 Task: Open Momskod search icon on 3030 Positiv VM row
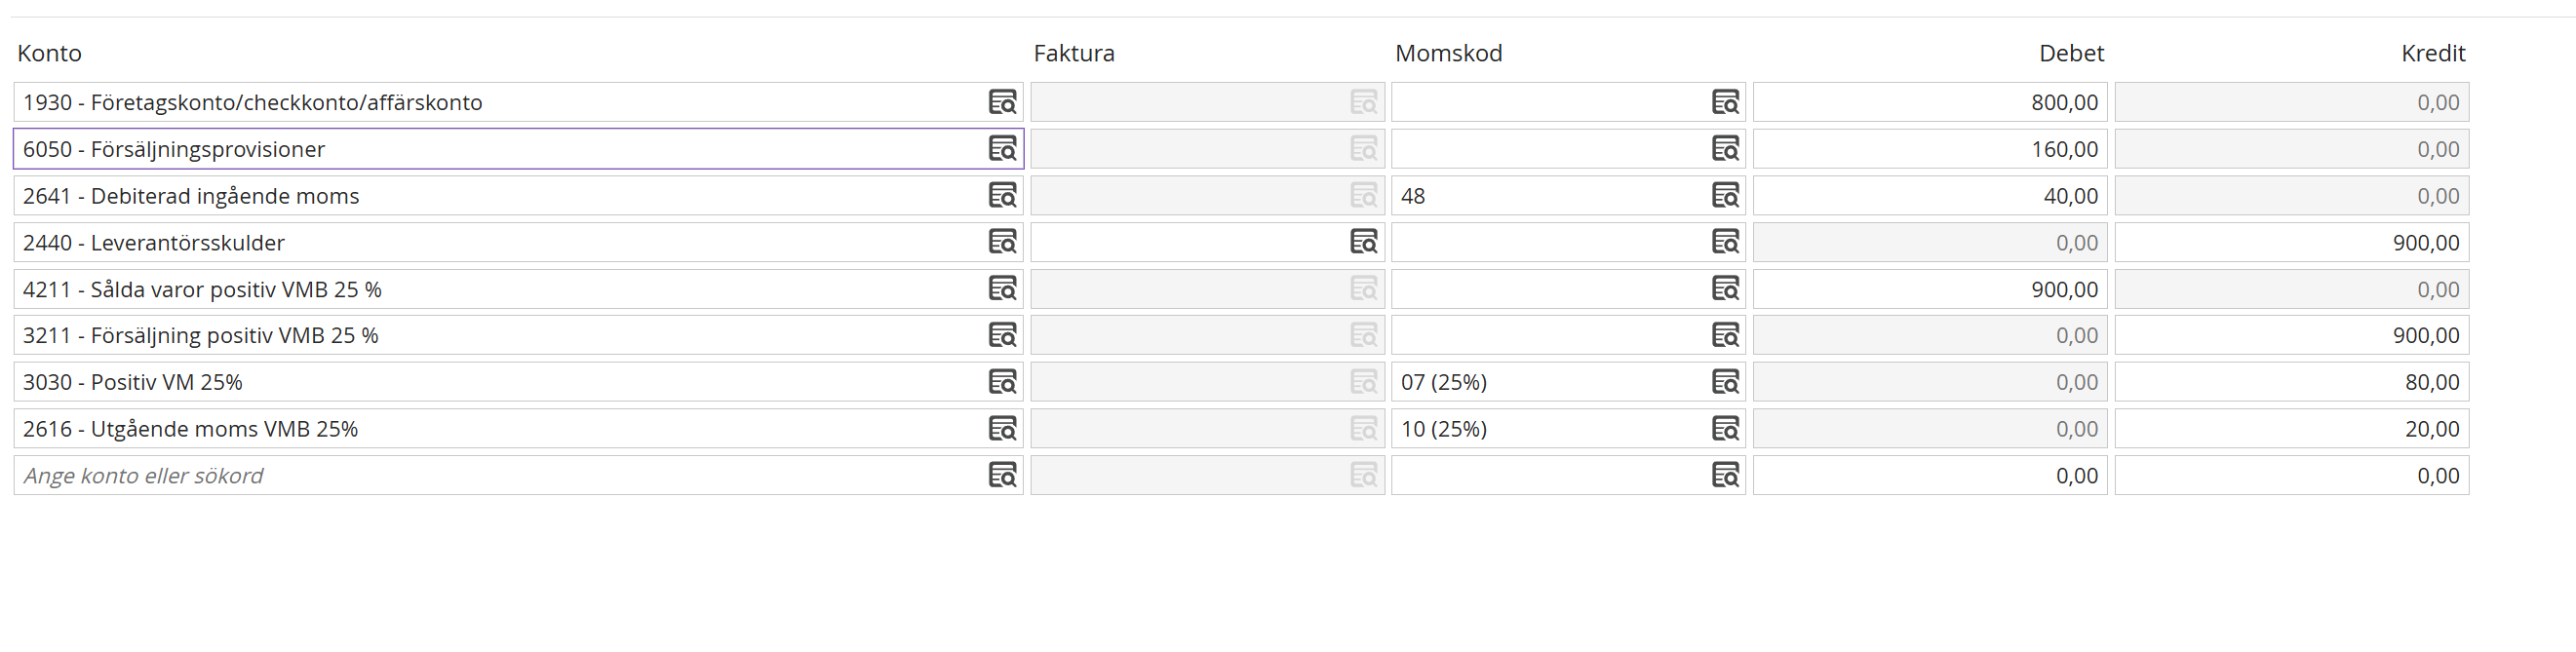click(1725, 382)
